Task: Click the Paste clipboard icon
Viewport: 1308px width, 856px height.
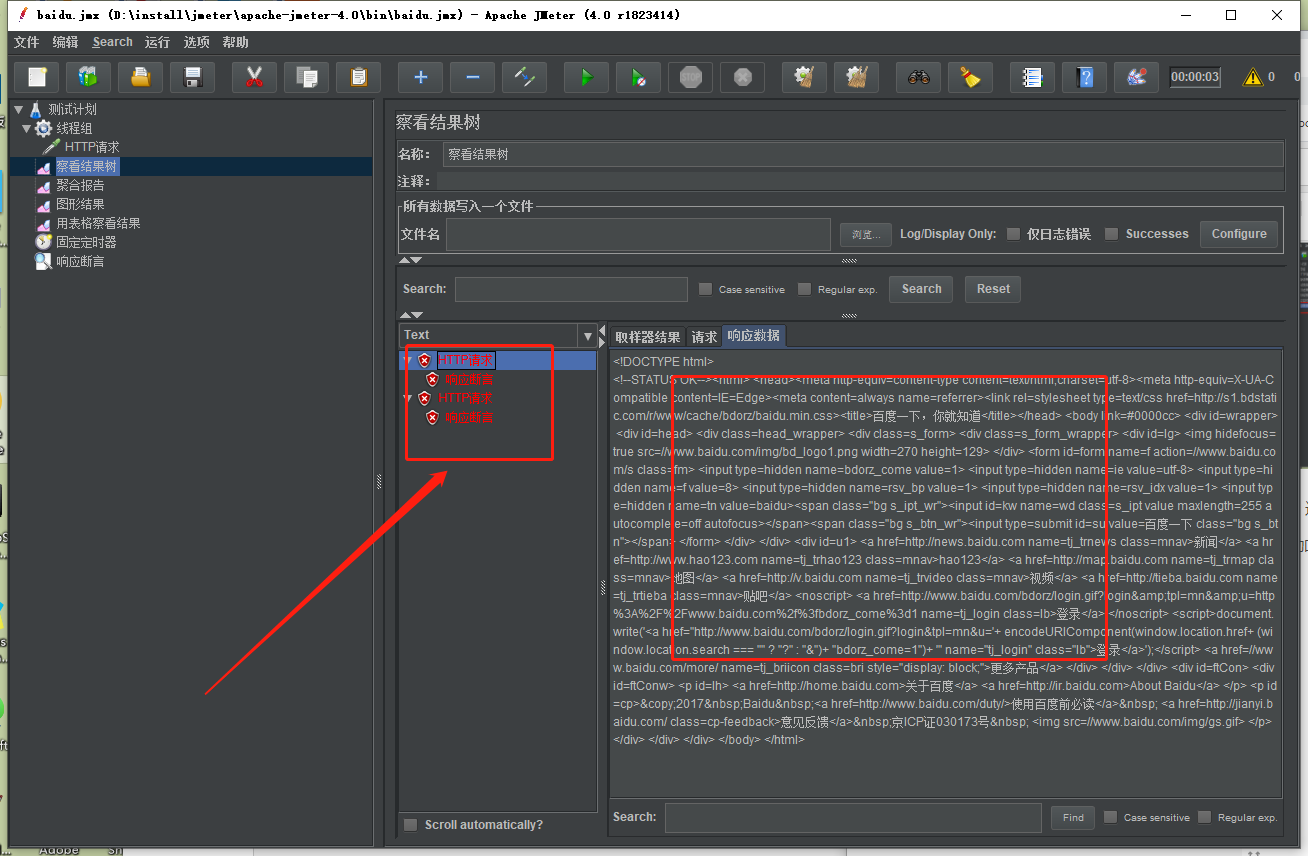Action: point(358,77)
